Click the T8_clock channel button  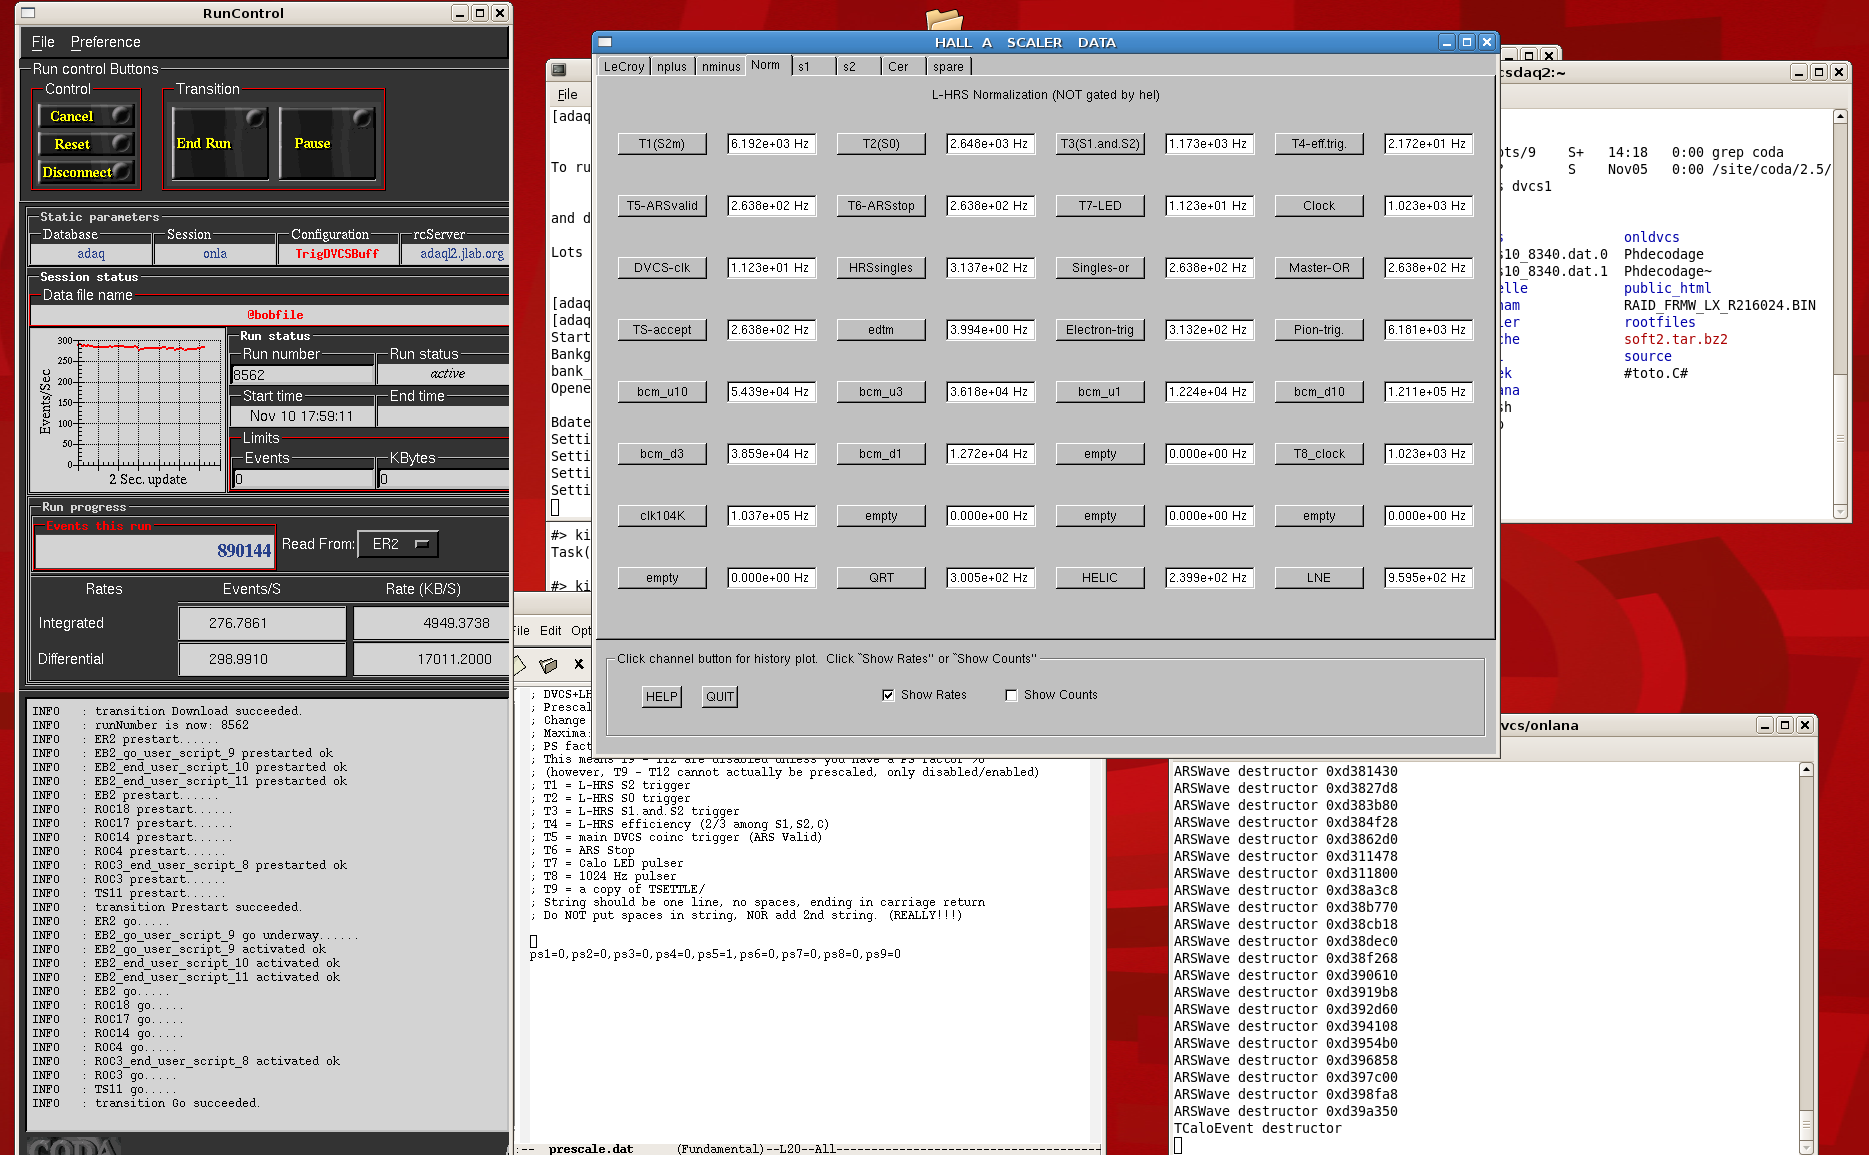click(1319, 454)
